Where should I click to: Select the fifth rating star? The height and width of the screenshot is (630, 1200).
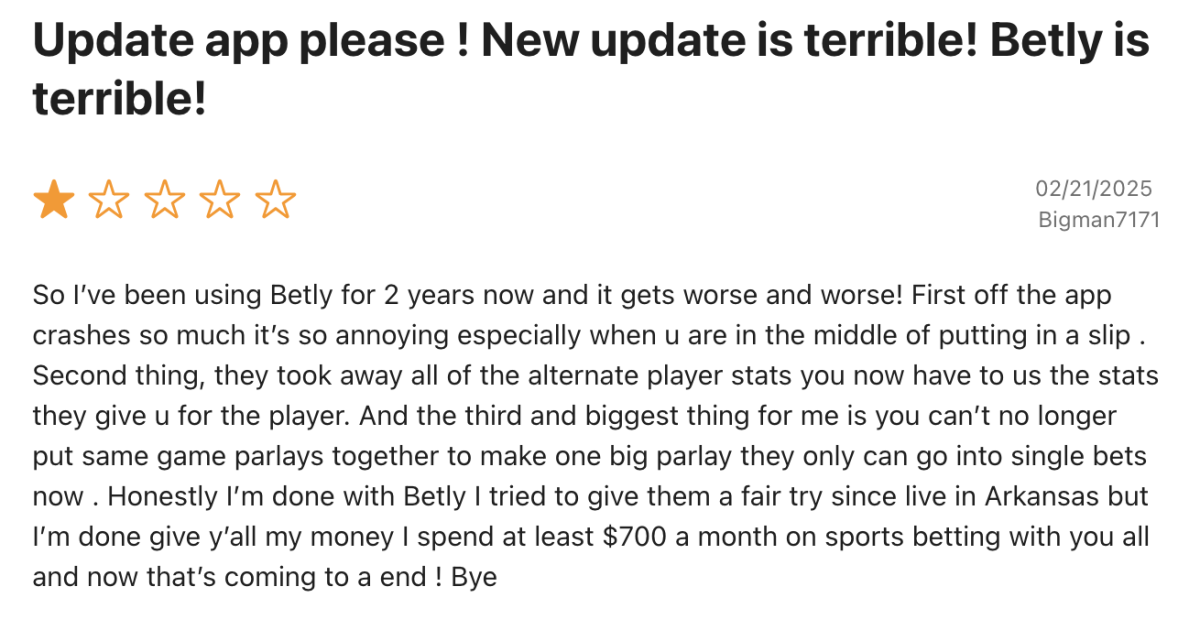pyautogui.click(x=275, y=201)
